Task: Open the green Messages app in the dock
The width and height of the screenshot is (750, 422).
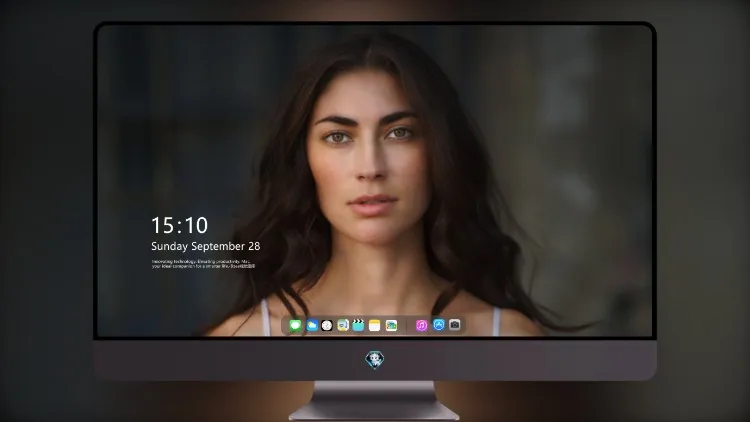Action: tap(295, 325)
